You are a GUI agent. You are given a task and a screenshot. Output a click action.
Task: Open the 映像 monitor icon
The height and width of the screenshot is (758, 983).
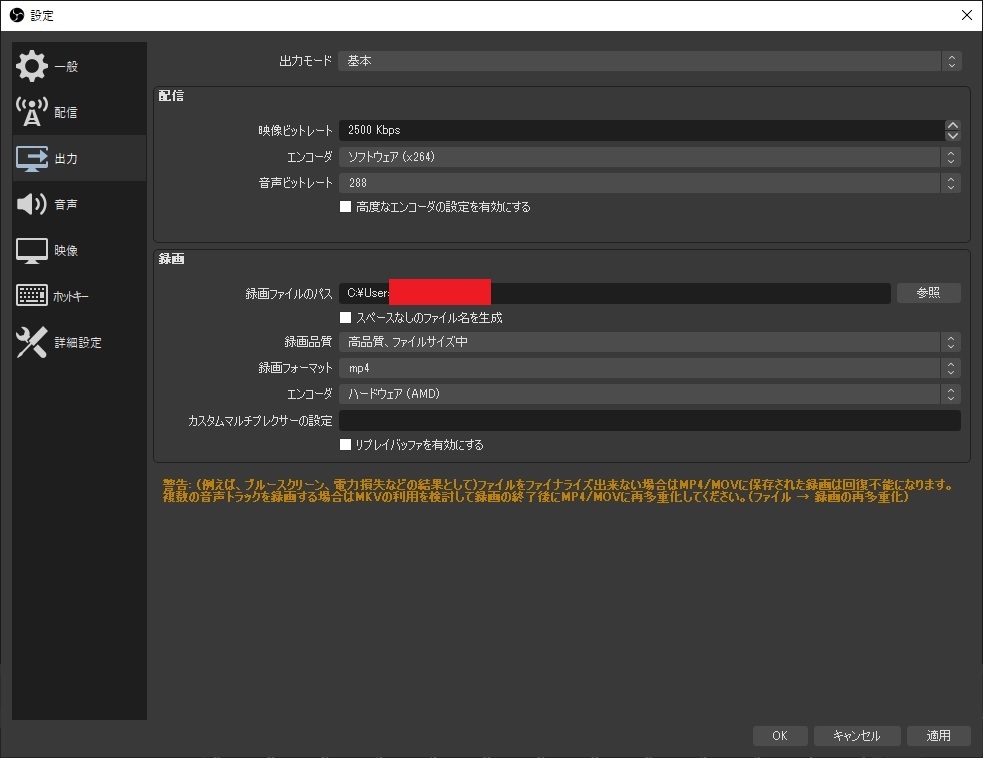pos(31,250)
